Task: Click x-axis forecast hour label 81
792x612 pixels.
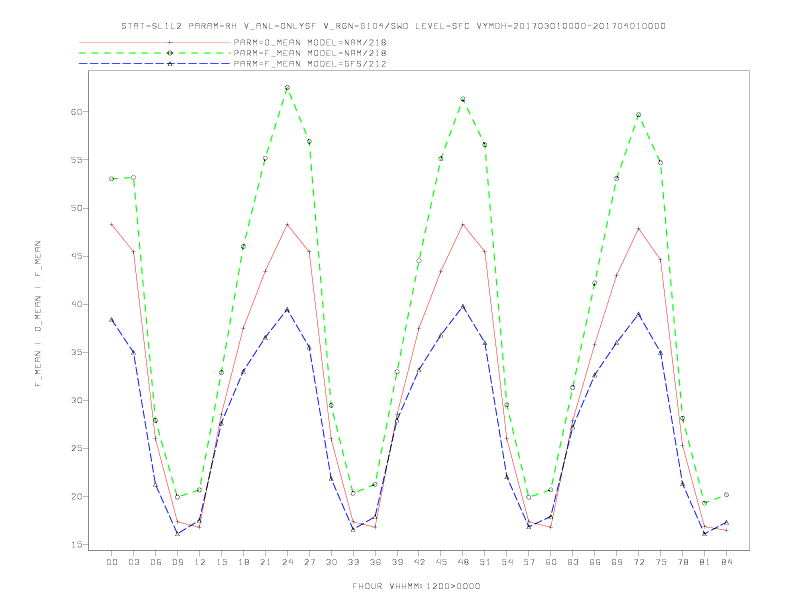Action: (x=705, y=562)
